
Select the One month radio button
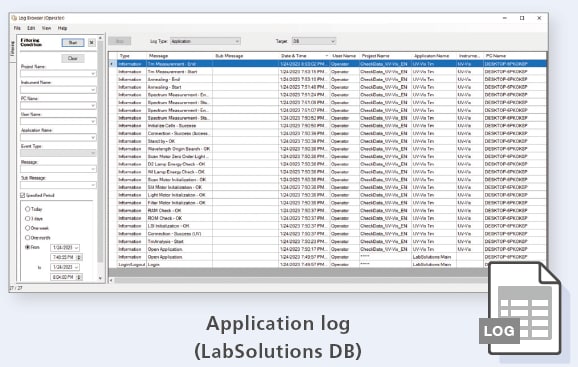[28, 238]
